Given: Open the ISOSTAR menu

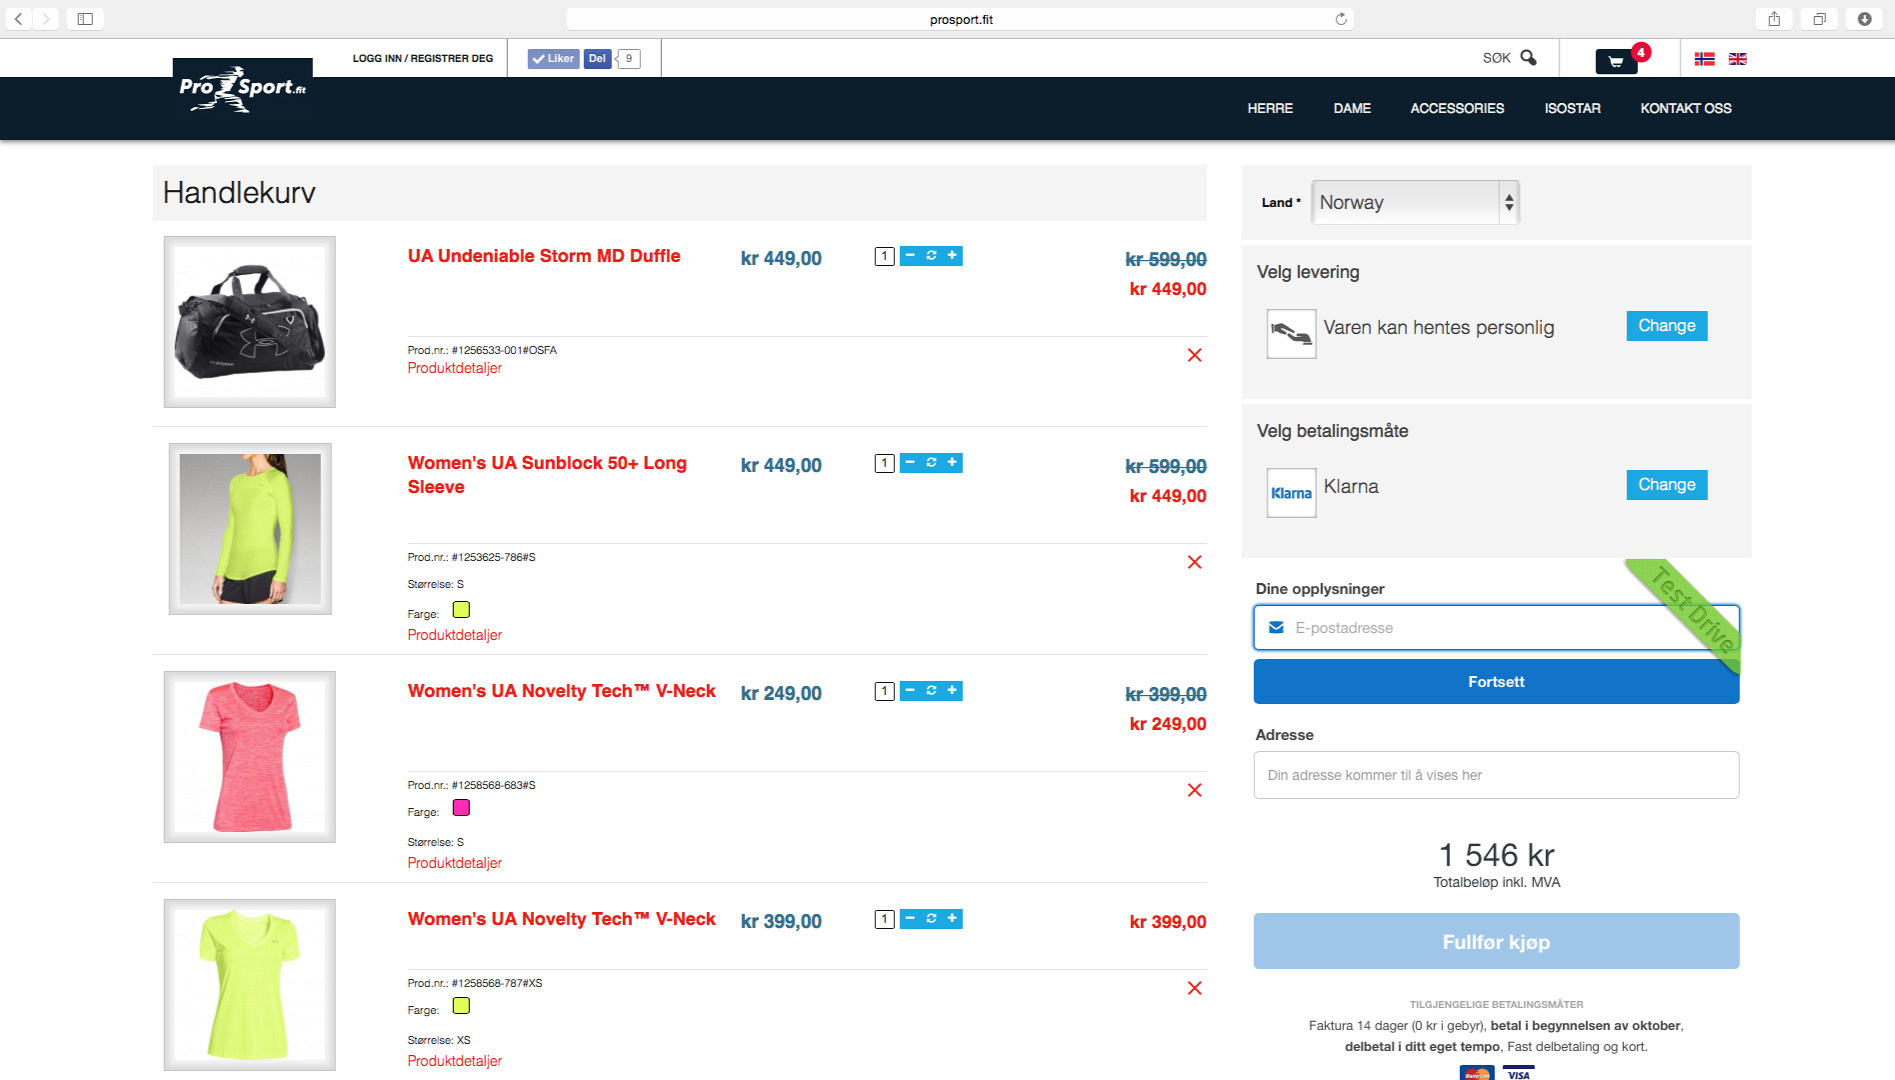Looking at the screenshot, I should click(1572, 108).
